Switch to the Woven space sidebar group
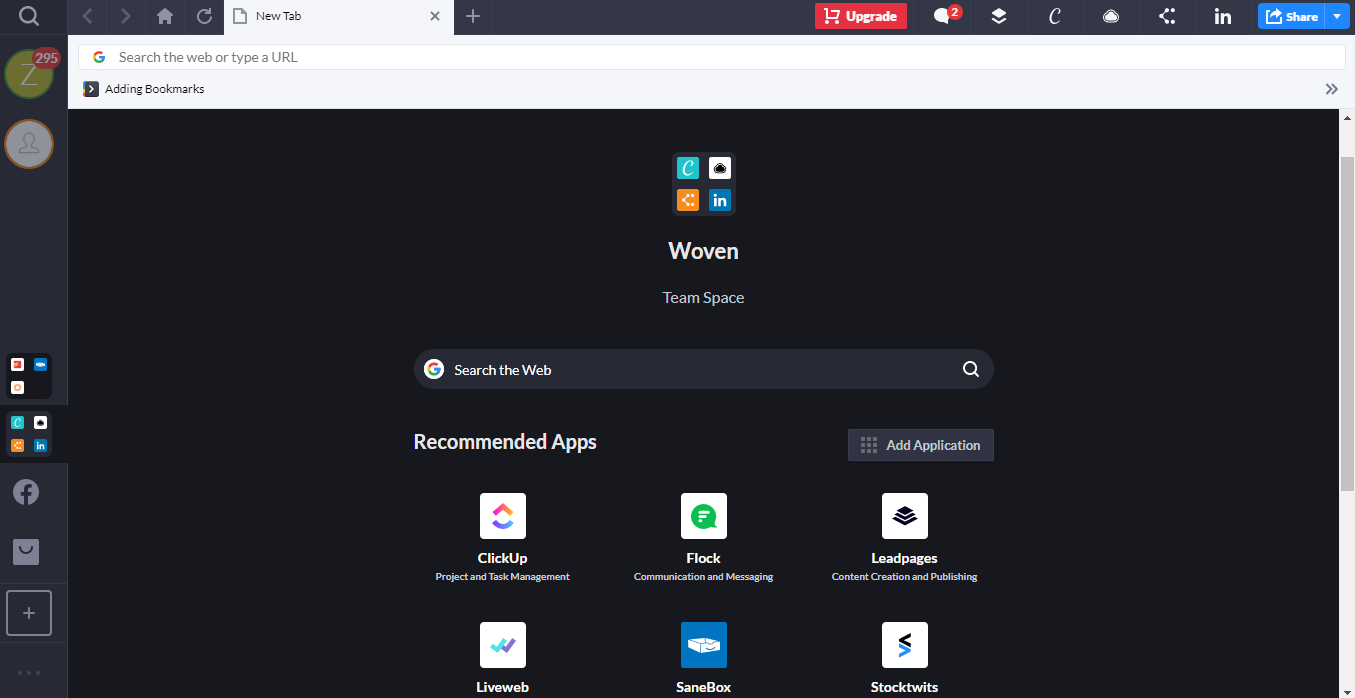Viewport: 1355px width, 698px height. (29, 434)
